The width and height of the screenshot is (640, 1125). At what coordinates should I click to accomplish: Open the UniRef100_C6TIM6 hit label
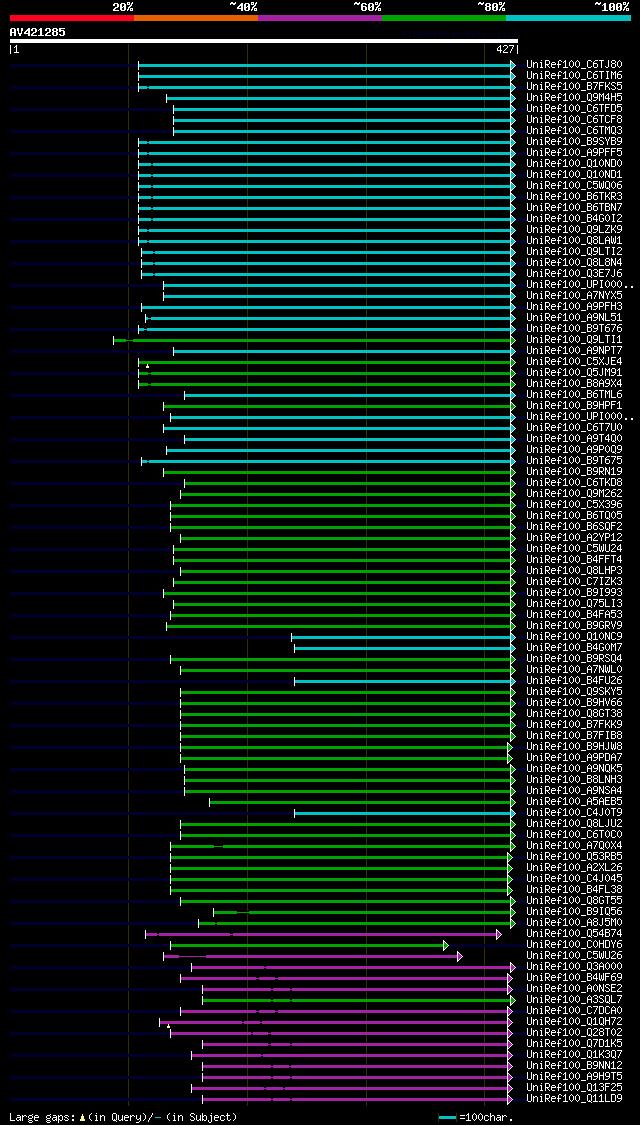coord(574,75)
